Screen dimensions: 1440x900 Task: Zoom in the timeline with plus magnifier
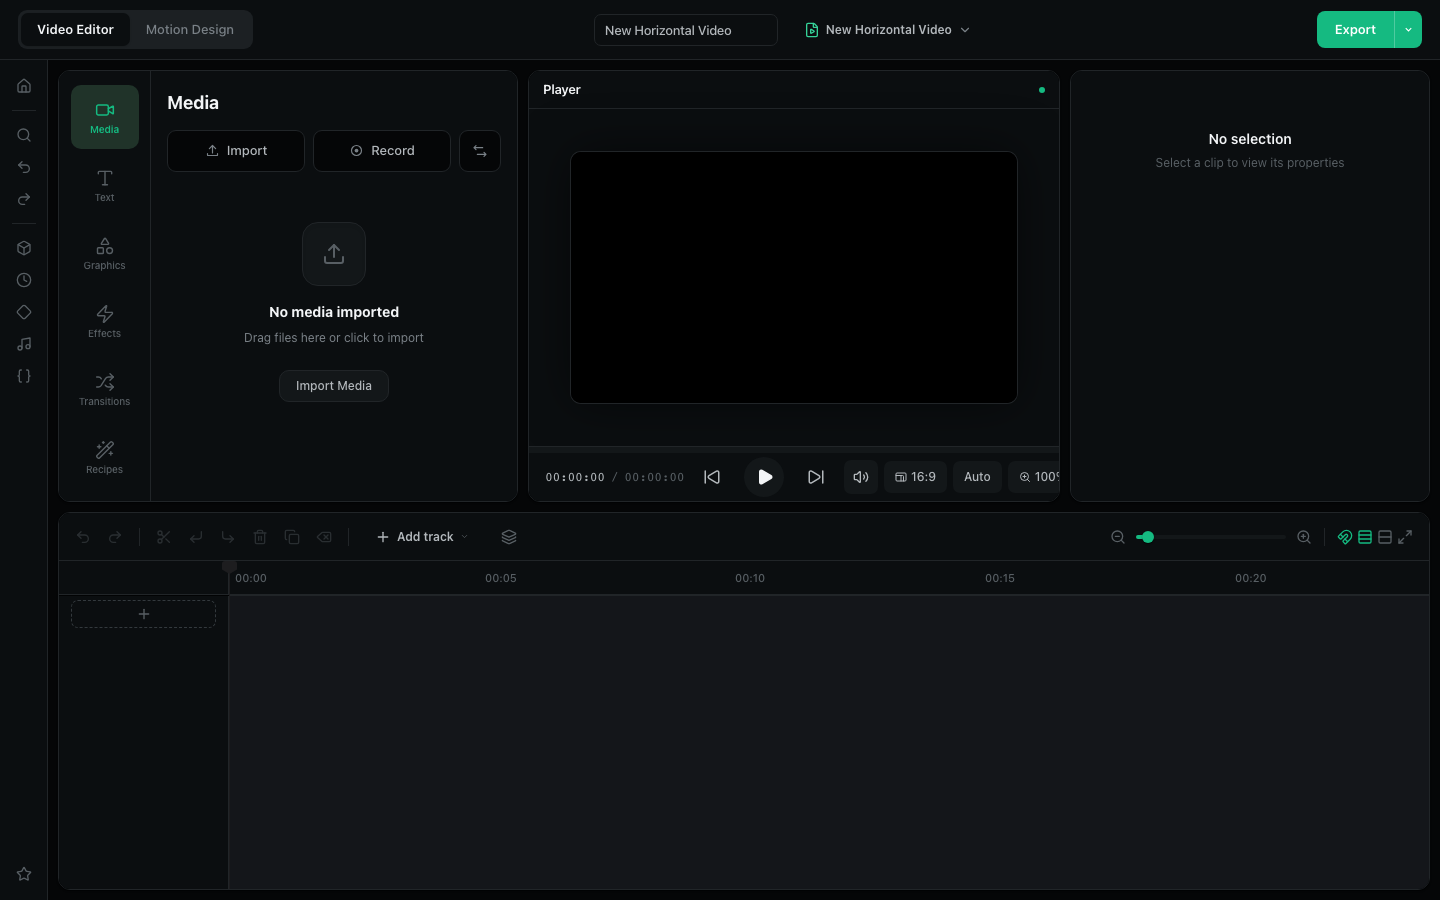1304,537
